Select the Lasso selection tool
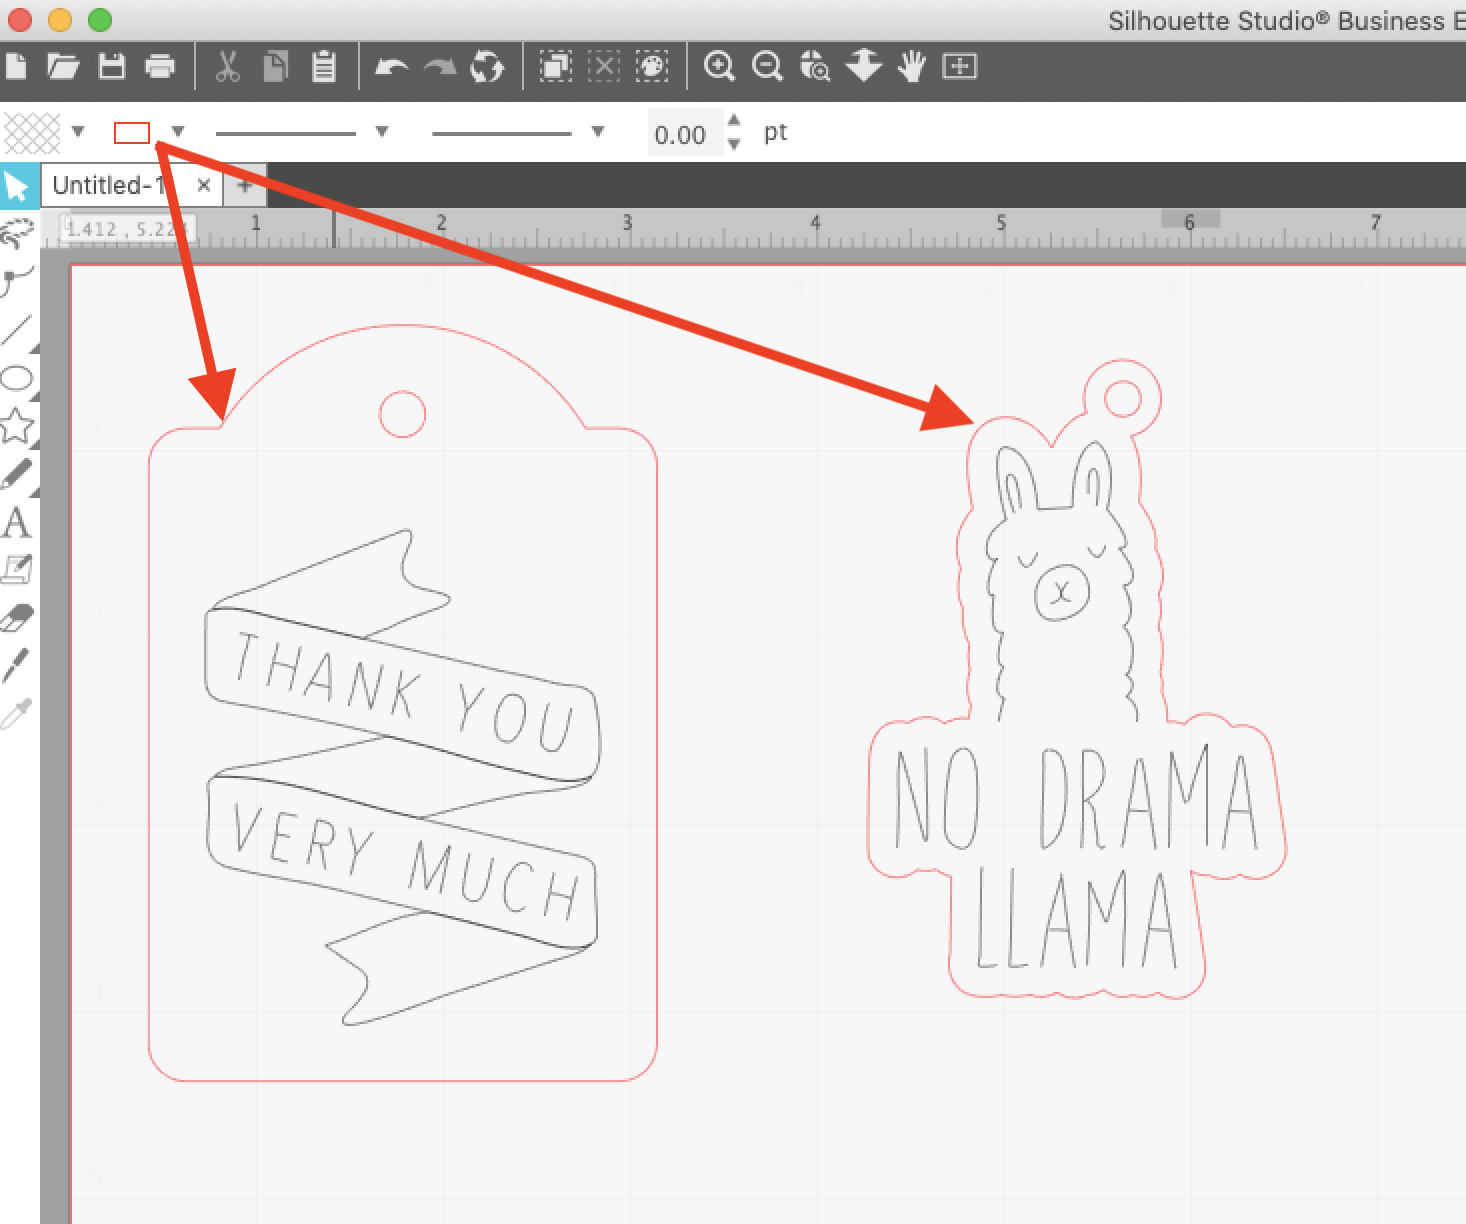1466x1224 pixels. coord(14,233)
